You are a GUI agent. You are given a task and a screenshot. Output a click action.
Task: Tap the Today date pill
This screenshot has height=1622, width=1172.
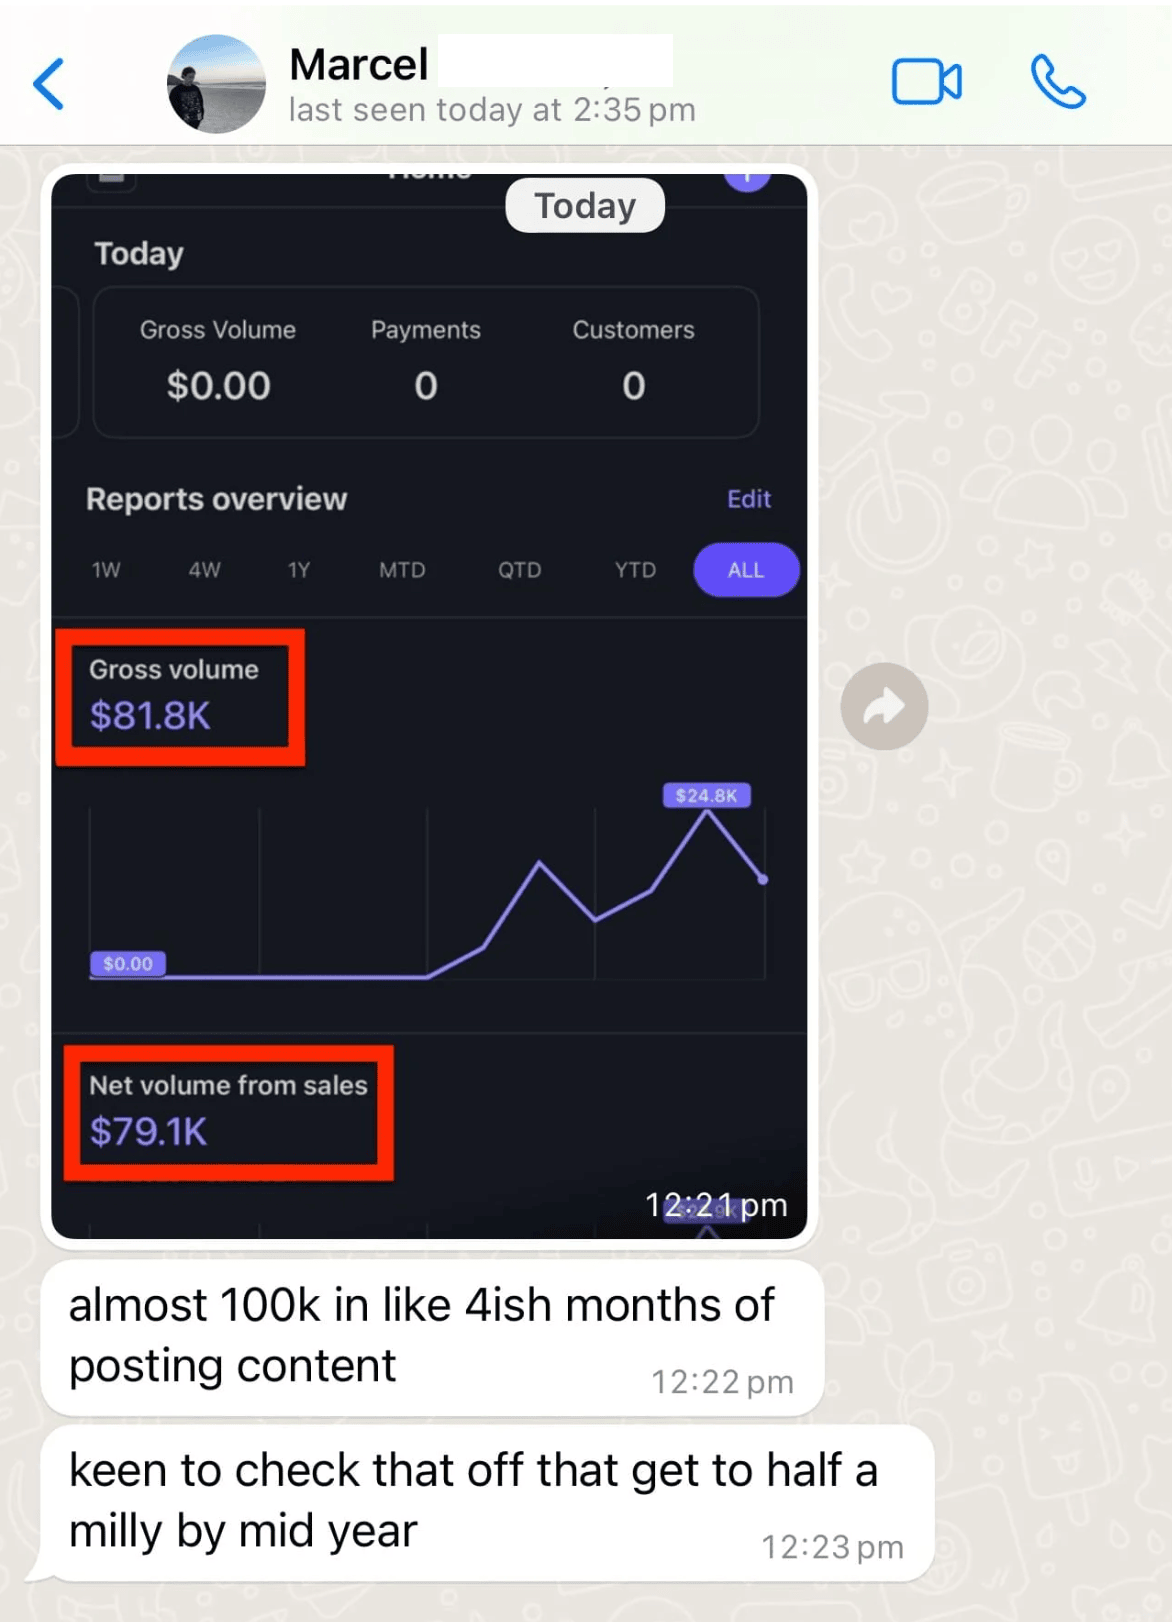(x=585, y=206)
